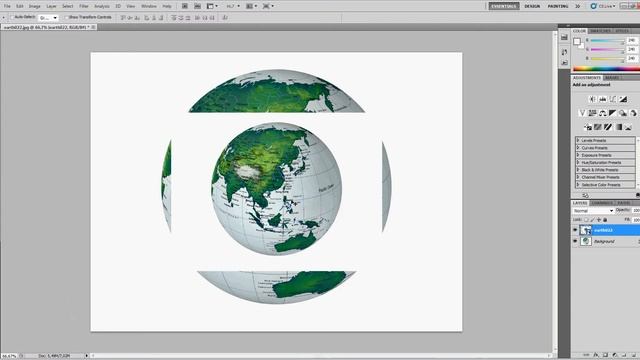The image size is (640, 360).
Task: Expand Channel Mixer Presets list
Action: (x=578, y=177)
